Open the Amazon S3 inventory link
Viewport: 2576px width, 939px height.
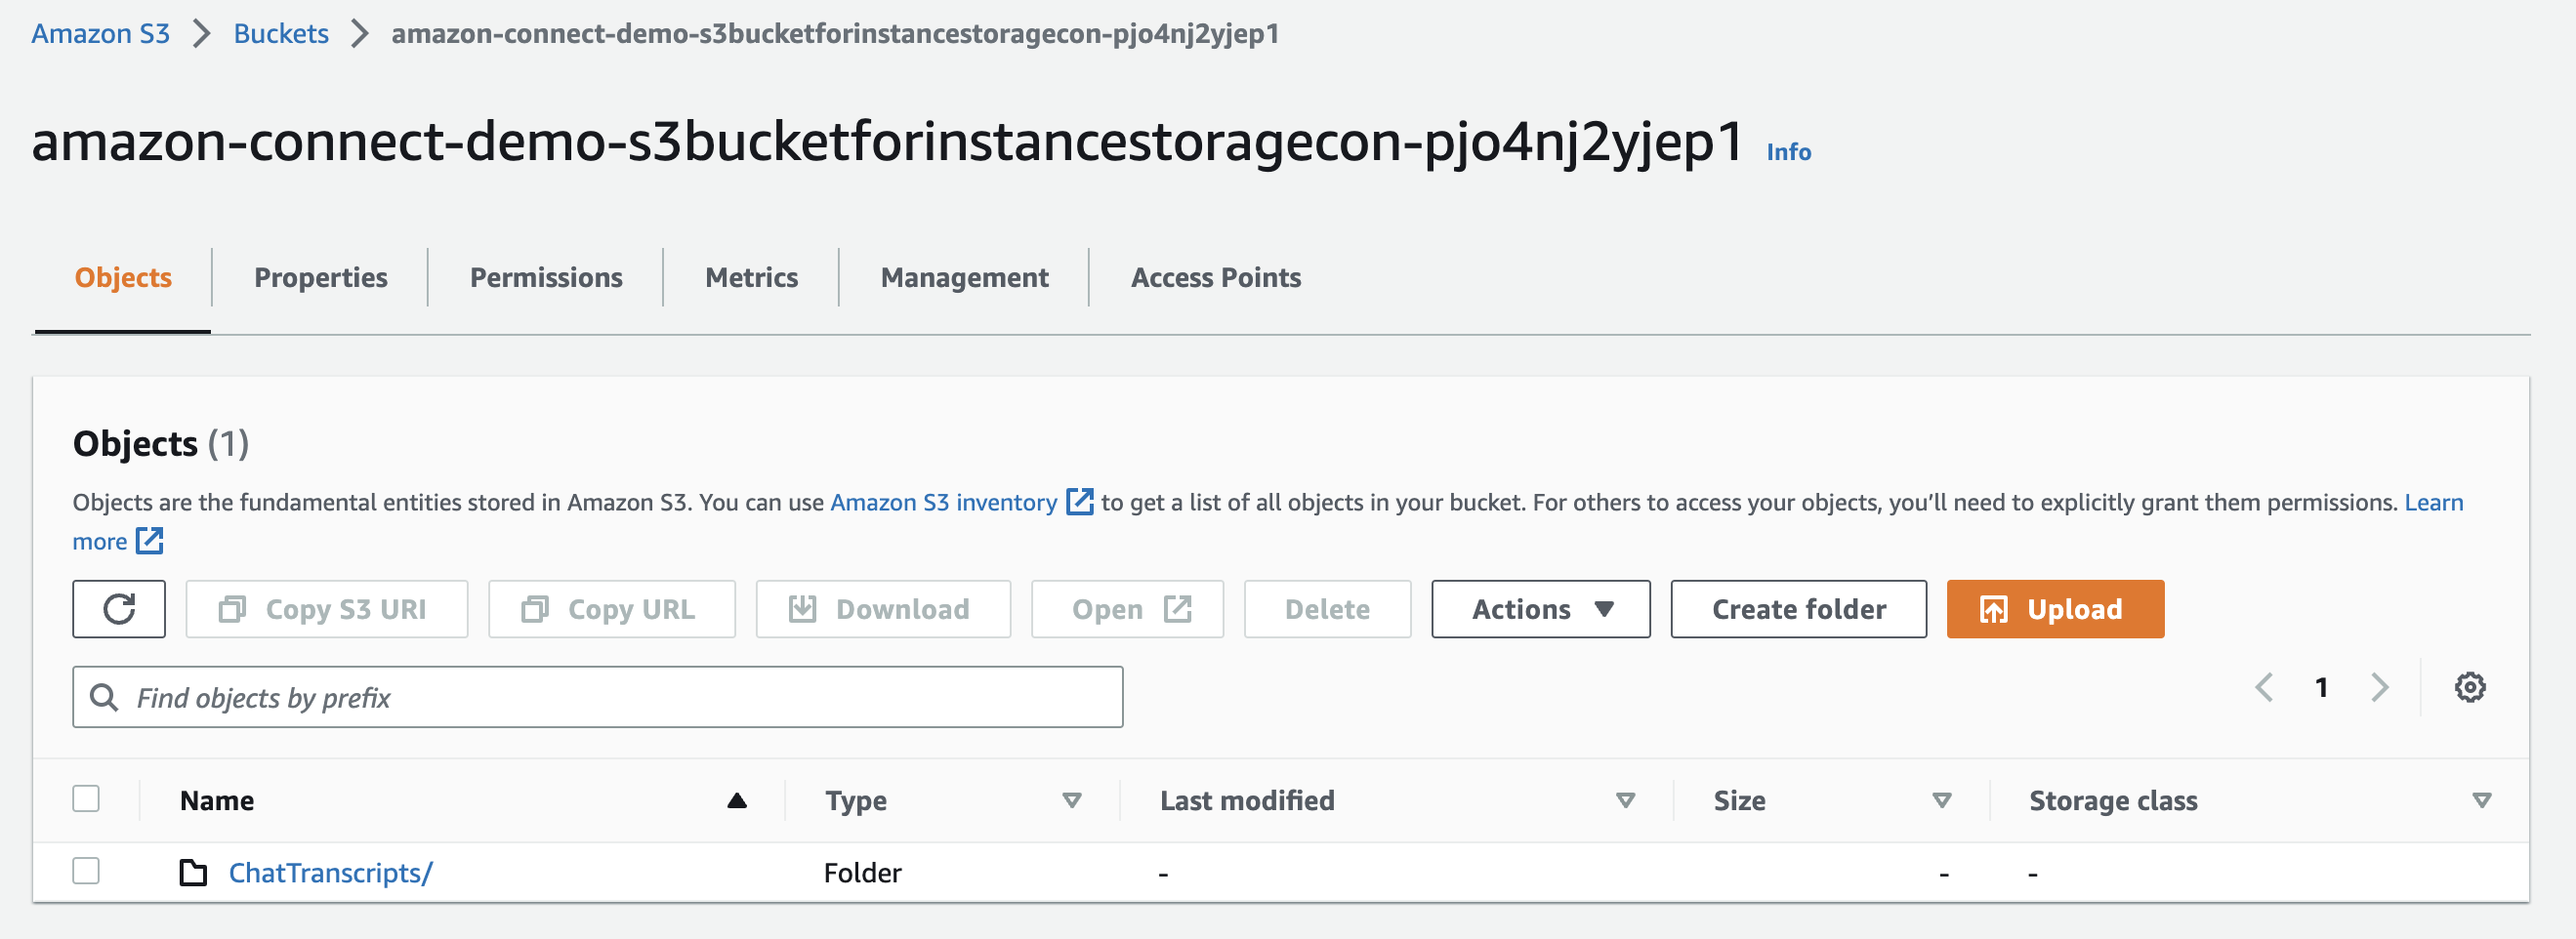(x=943, y=502)
